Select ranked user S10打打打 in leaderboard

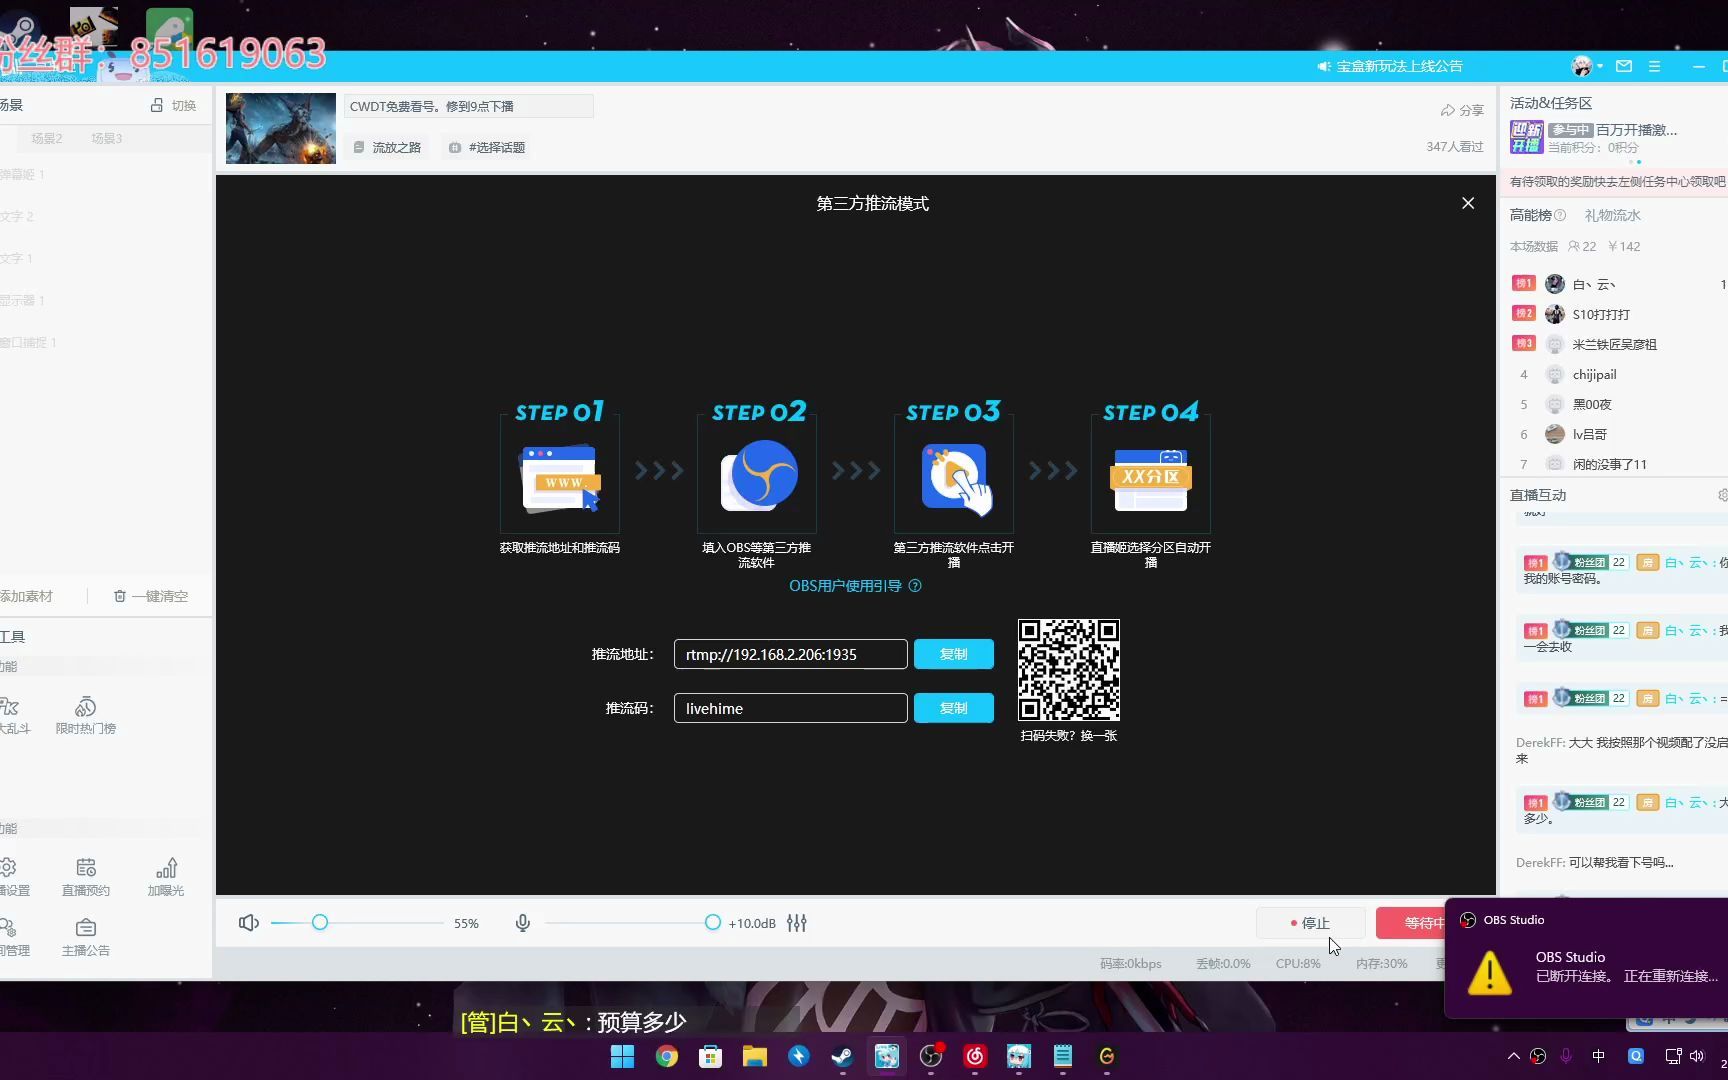(1601, 314)
